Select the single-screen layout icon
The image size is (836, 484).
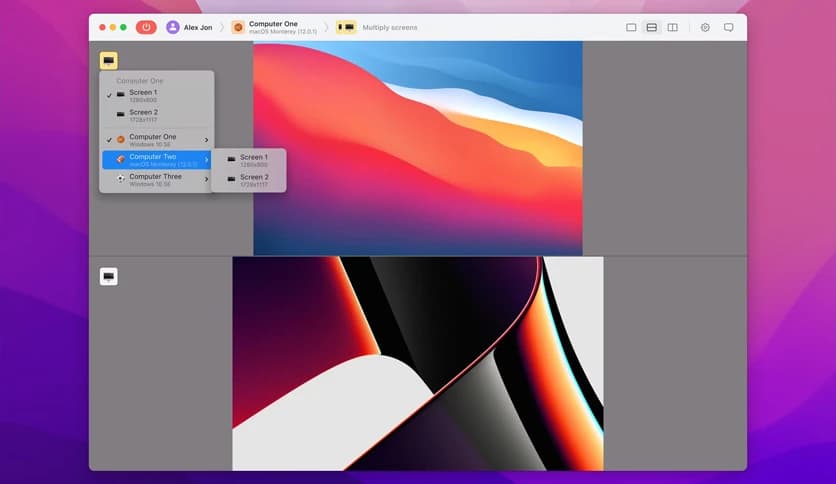631,27
